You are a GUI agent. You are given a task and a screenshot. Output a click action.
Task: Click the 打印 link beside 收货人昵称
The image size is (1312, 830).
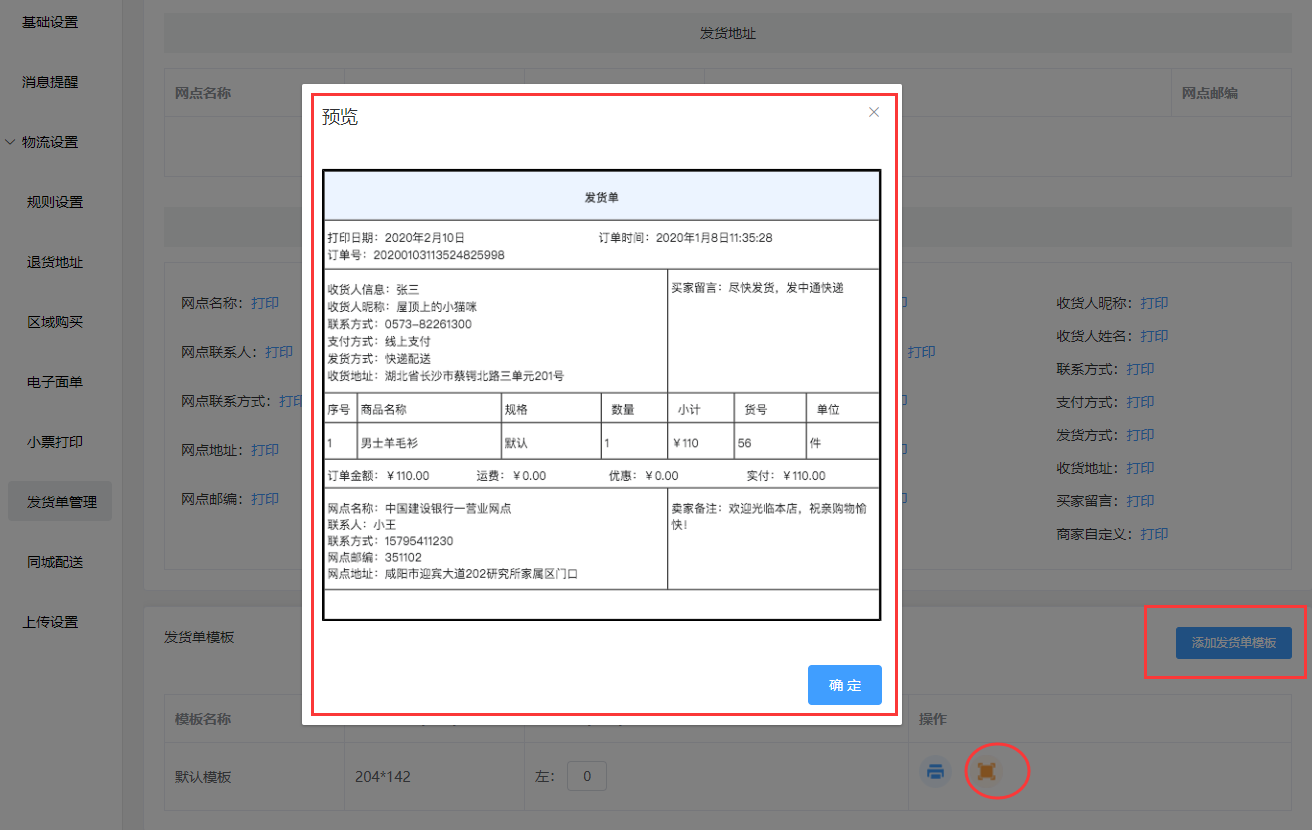pyautogui.click(x=1154, y=303)
